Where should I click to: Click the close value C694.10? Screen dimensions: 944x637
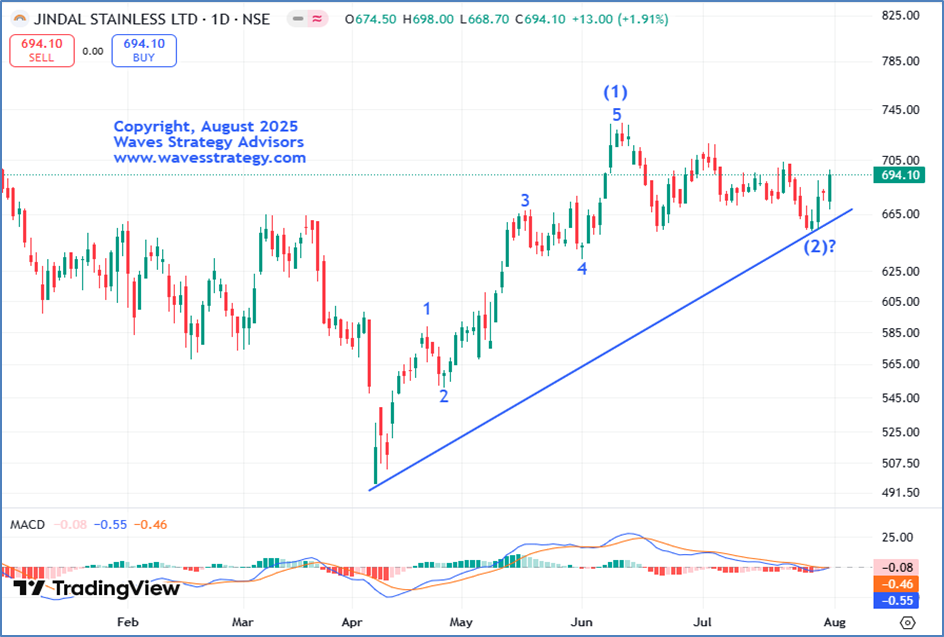point(540,19)
